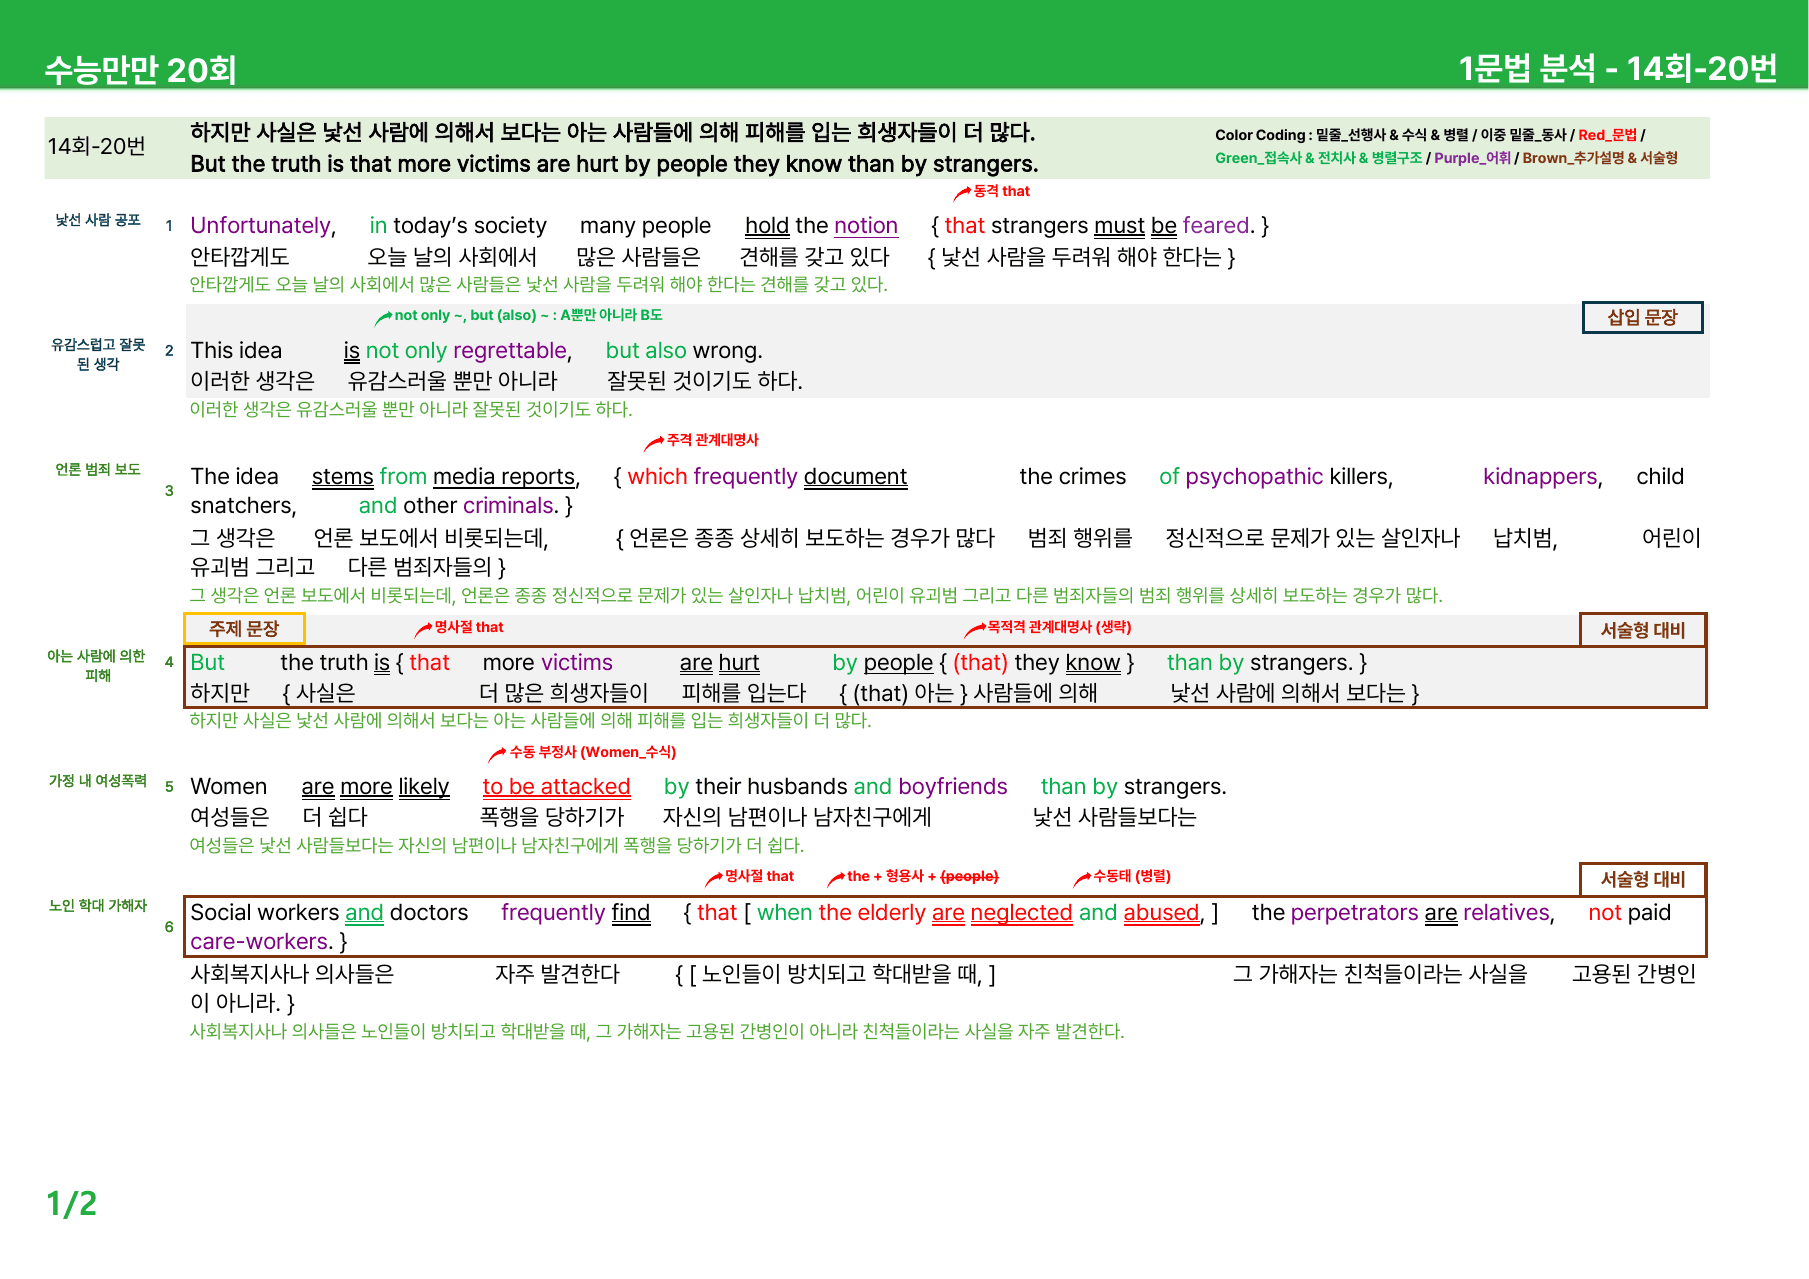The height and width of the screenshot is (1279, 1809).
Task: Click the word 'psychopathic' in sentence 3
Action: pos(1254,477)
